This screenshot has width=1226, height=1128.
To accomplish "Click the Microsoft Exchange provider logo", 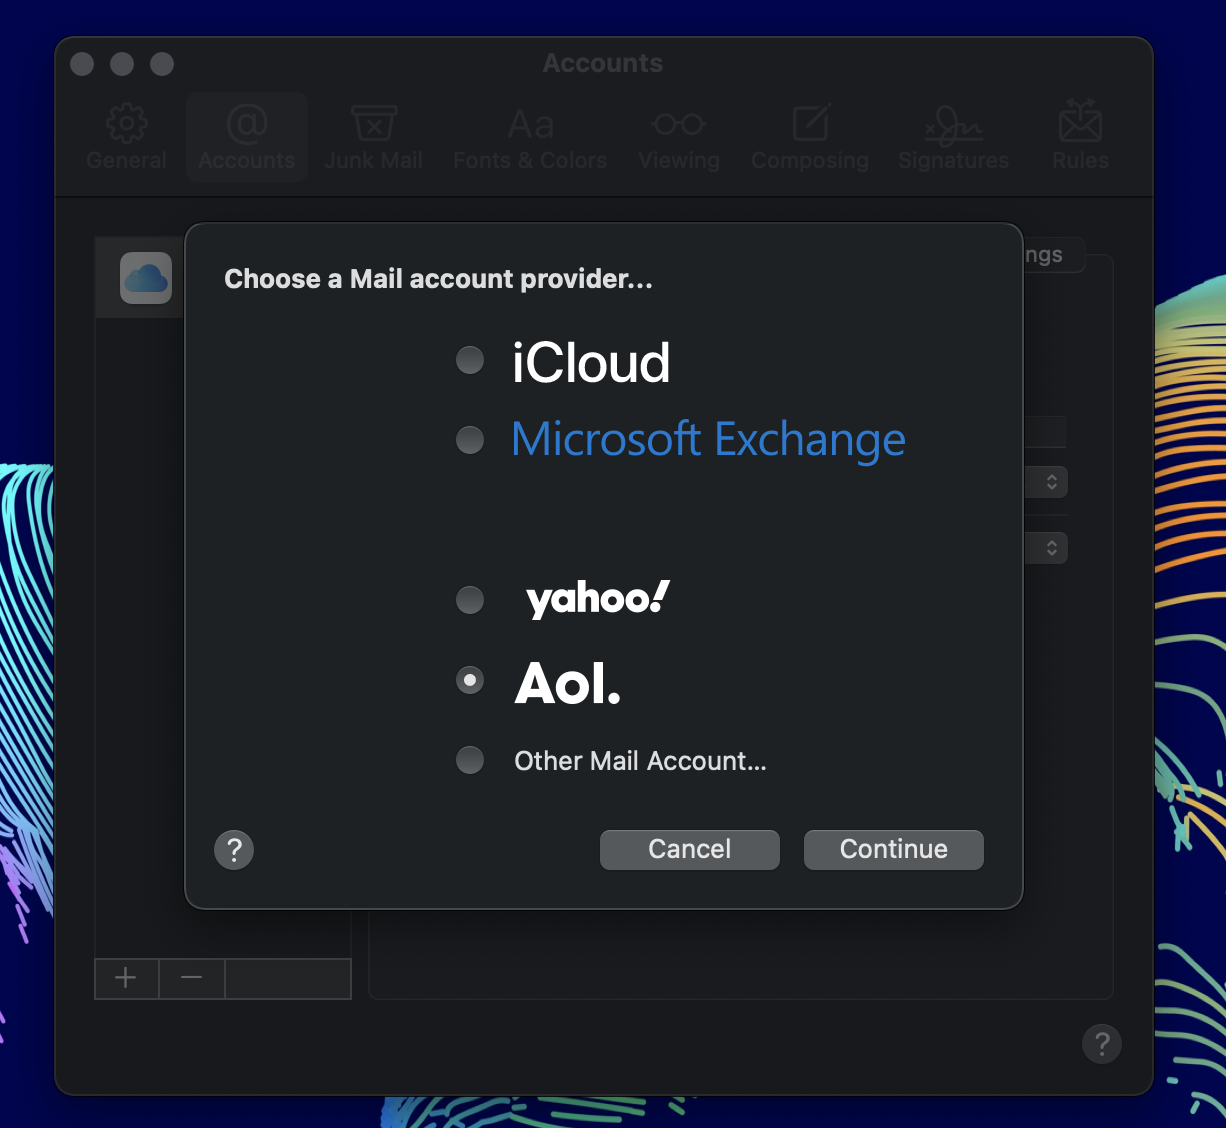I will click(x=708, y=440).
